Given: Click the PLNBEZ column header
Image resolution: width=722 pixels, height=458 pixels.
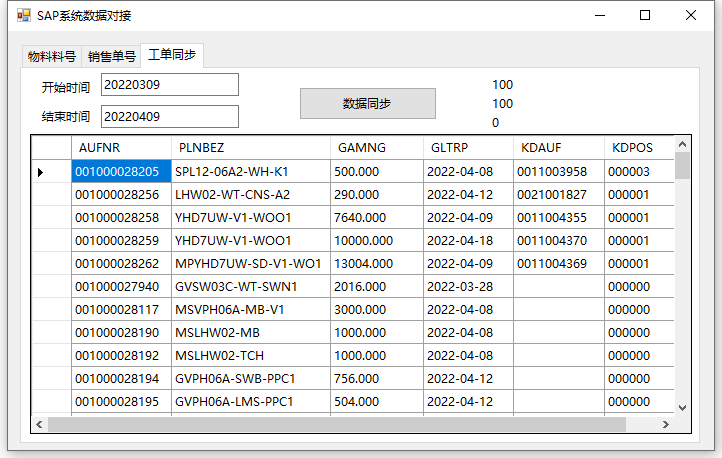Looking at the screenshot, I should coord(250,147).
